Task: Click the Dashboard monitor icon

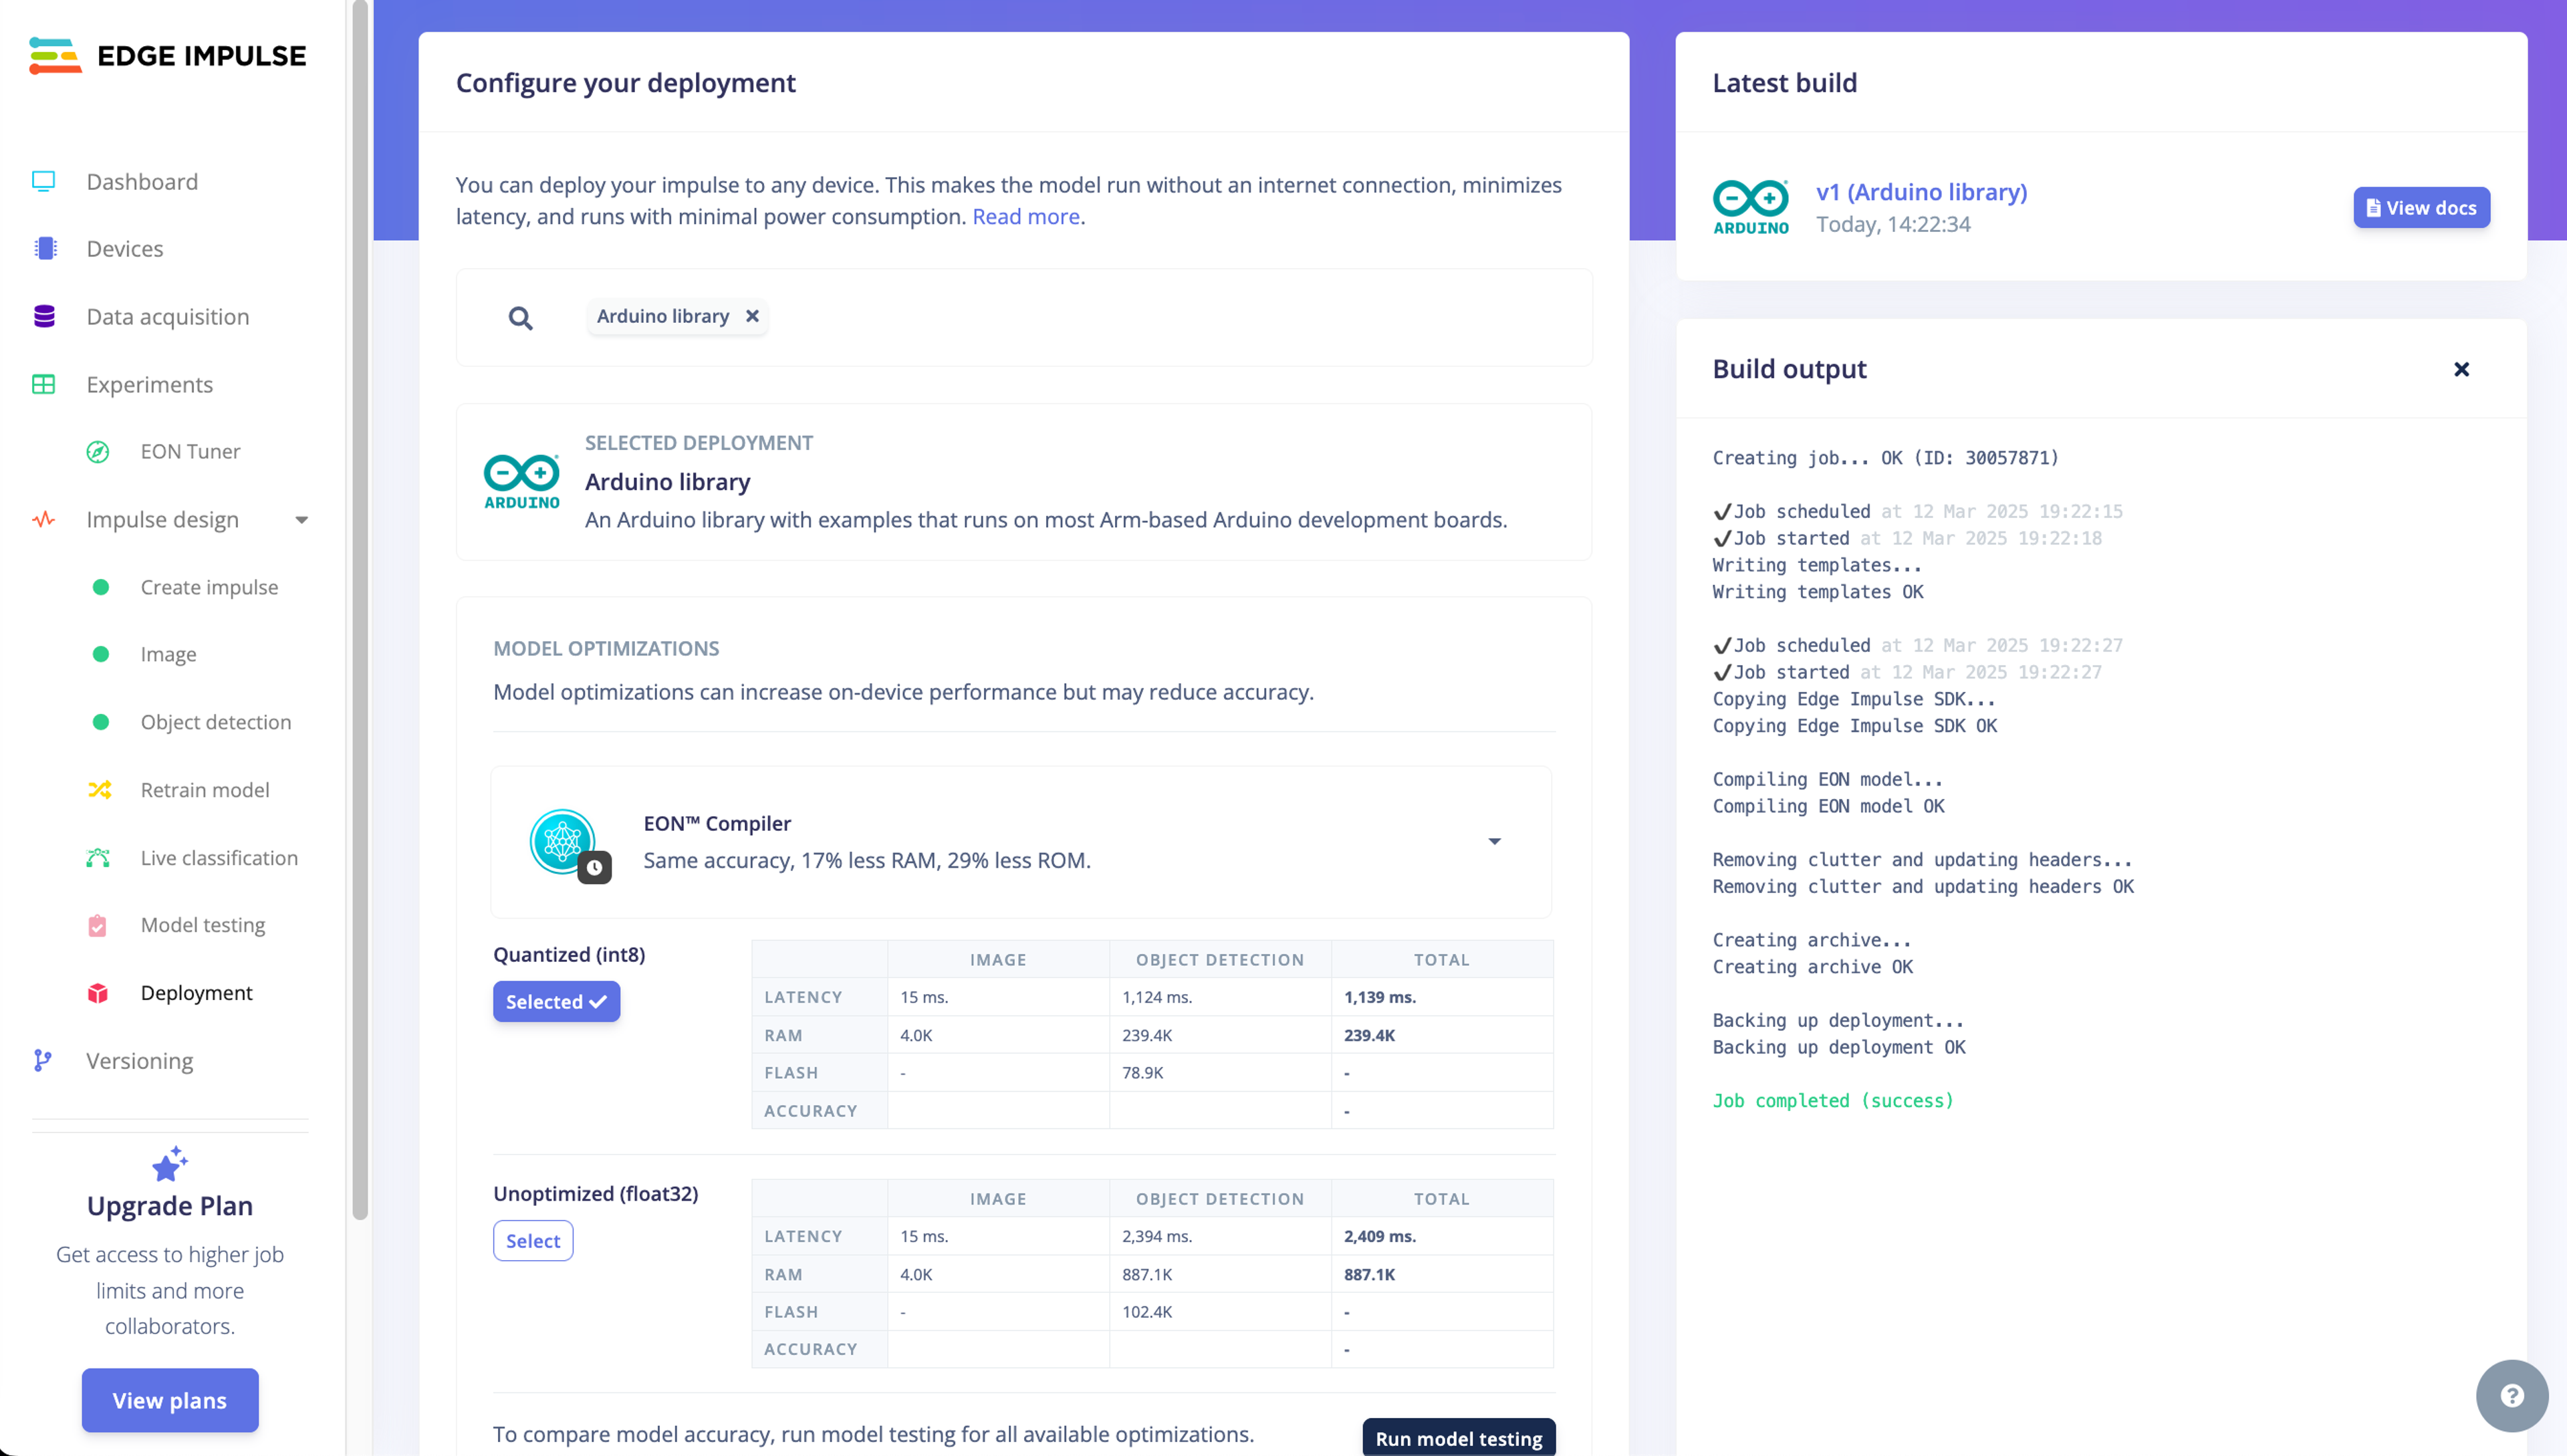Action: pos(43,181)
